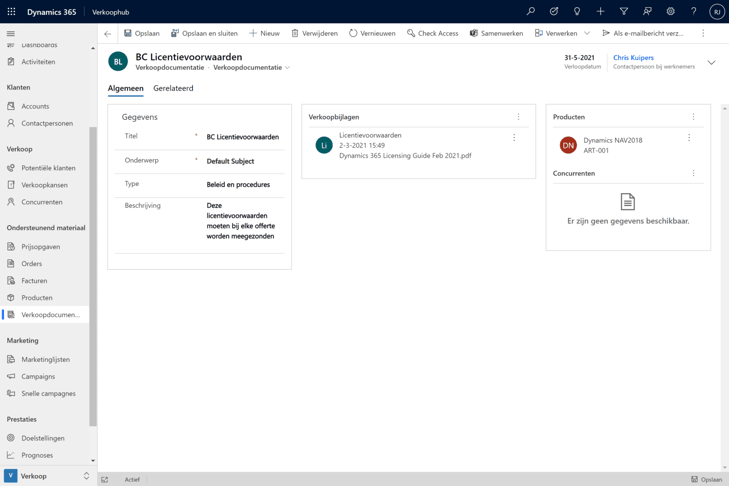Open Prijsopgaven in the sidebar

tap(40, 246)
